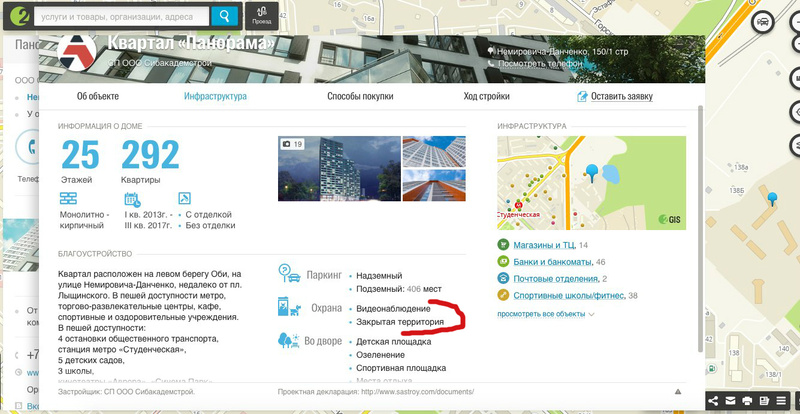Click the card's vertical scrollbar
The height and width of the screenshot is (414, 800).
click(x=701, y=228)
